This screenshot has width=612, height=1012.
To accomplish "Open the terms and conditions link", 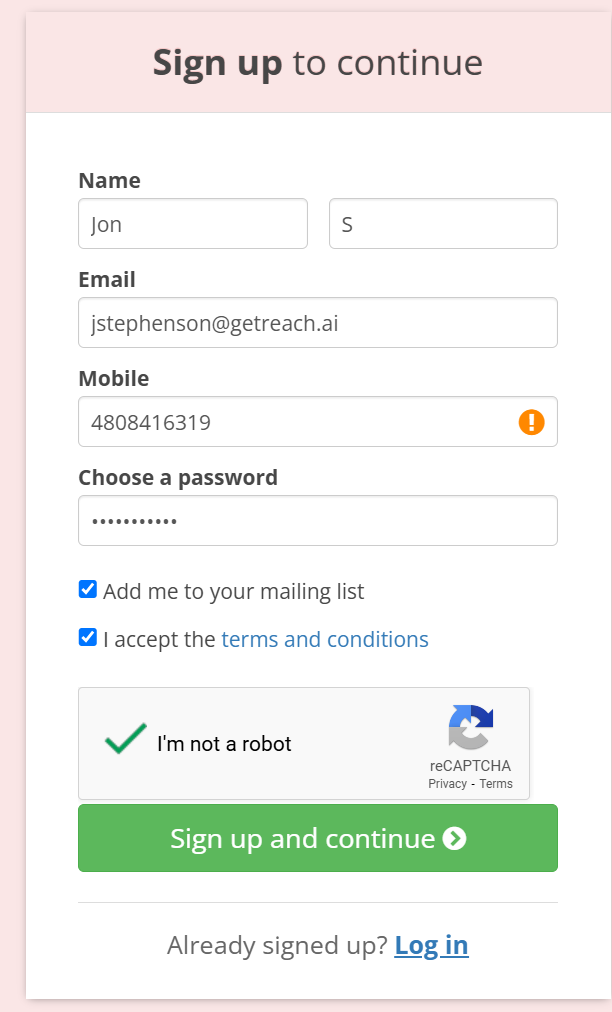I will pyautogui.click(x=325, y=639).
